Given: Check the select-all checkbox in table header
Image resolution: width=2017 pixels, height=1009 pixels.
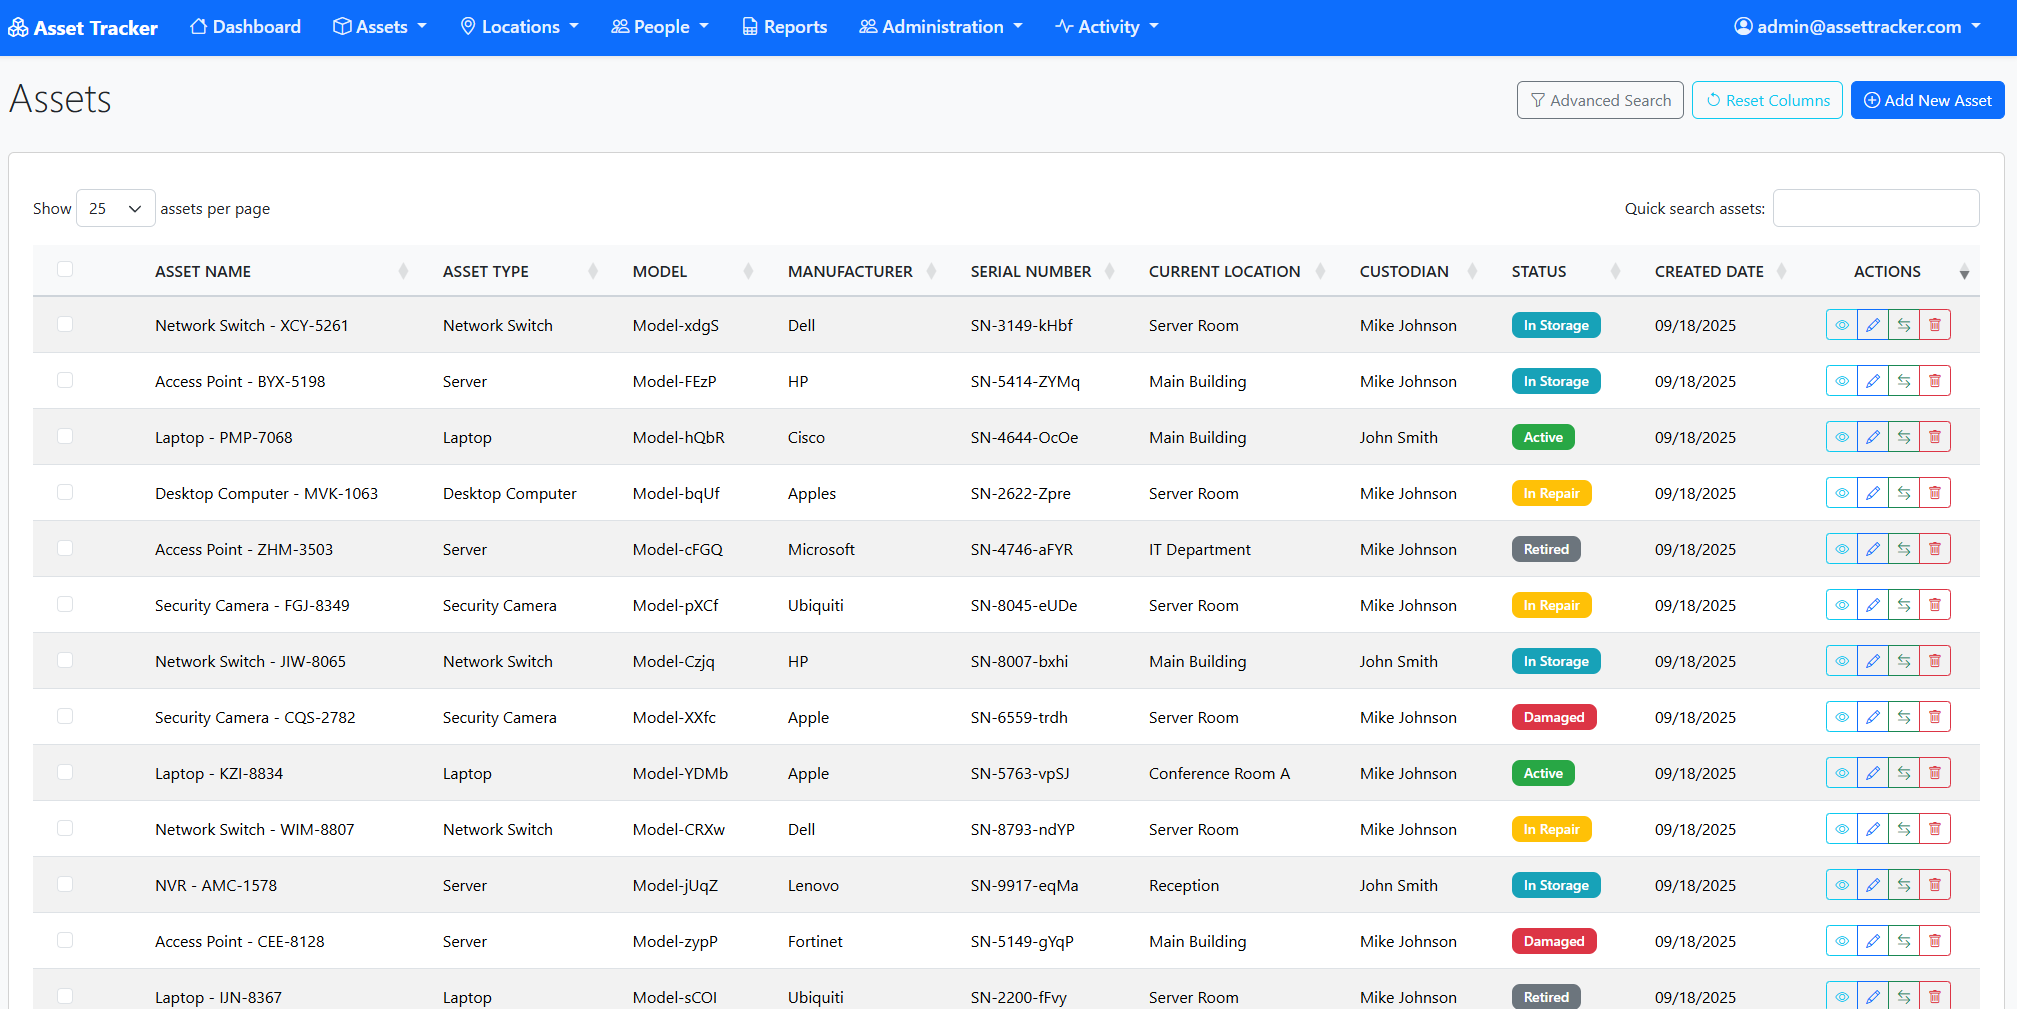Looking at the screenshot, I should click(65, 269).
